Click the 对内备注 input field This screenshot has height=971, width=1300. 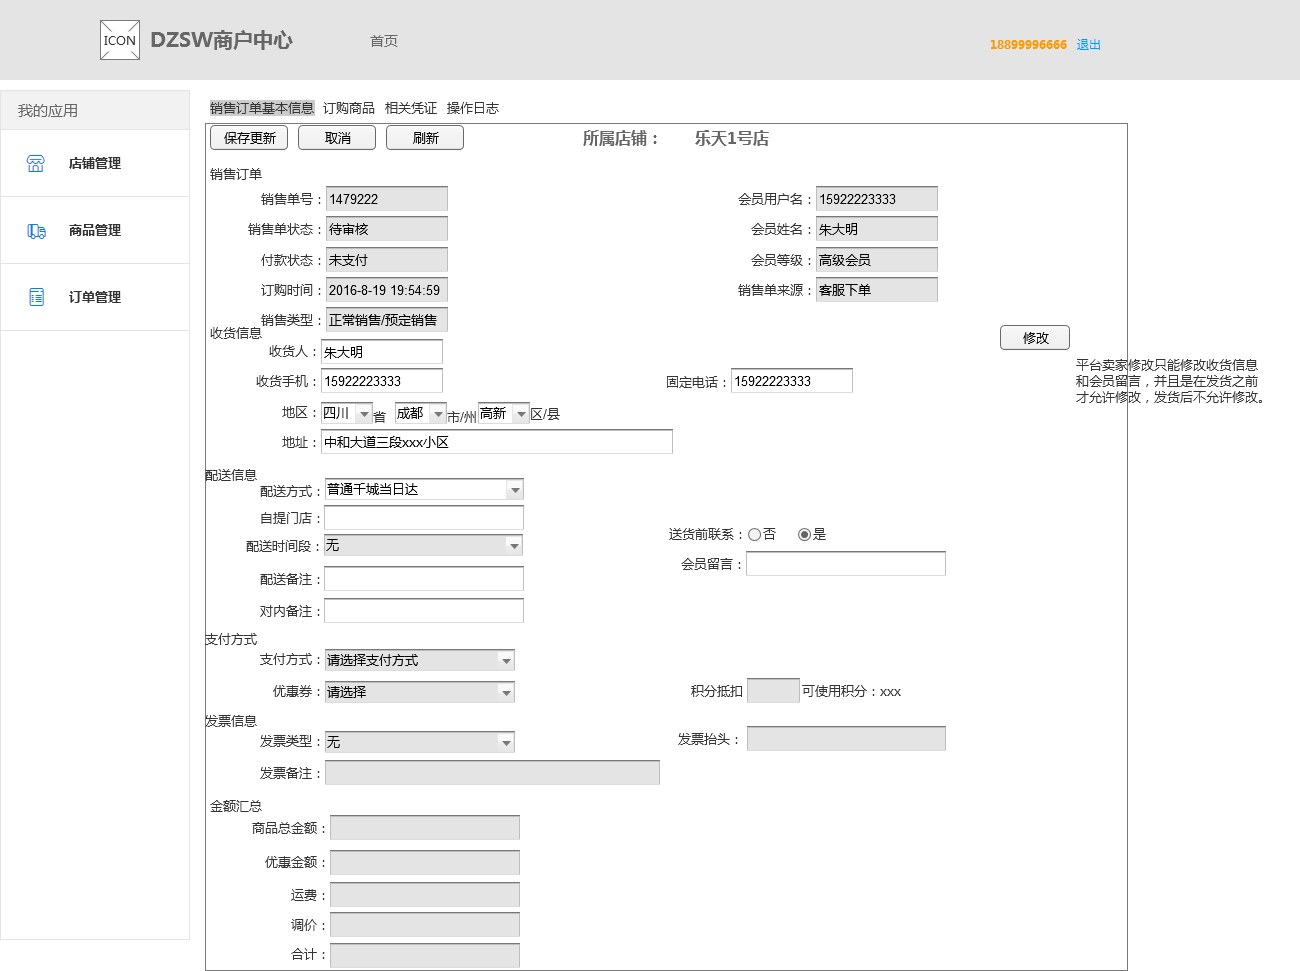424,611
